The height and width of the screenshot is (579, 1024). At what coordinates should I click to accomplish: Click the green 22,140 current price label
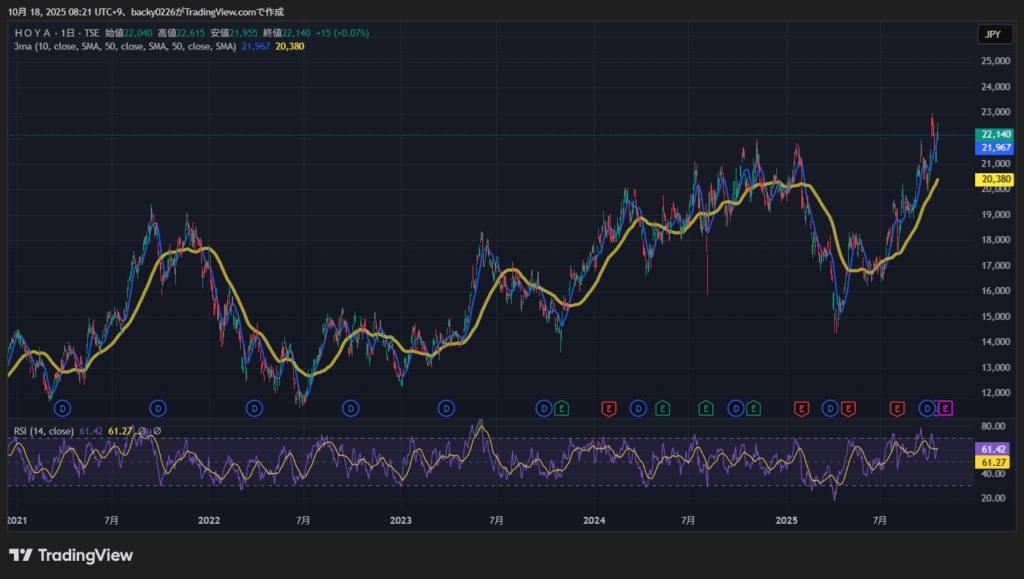(x=997, y=135)
